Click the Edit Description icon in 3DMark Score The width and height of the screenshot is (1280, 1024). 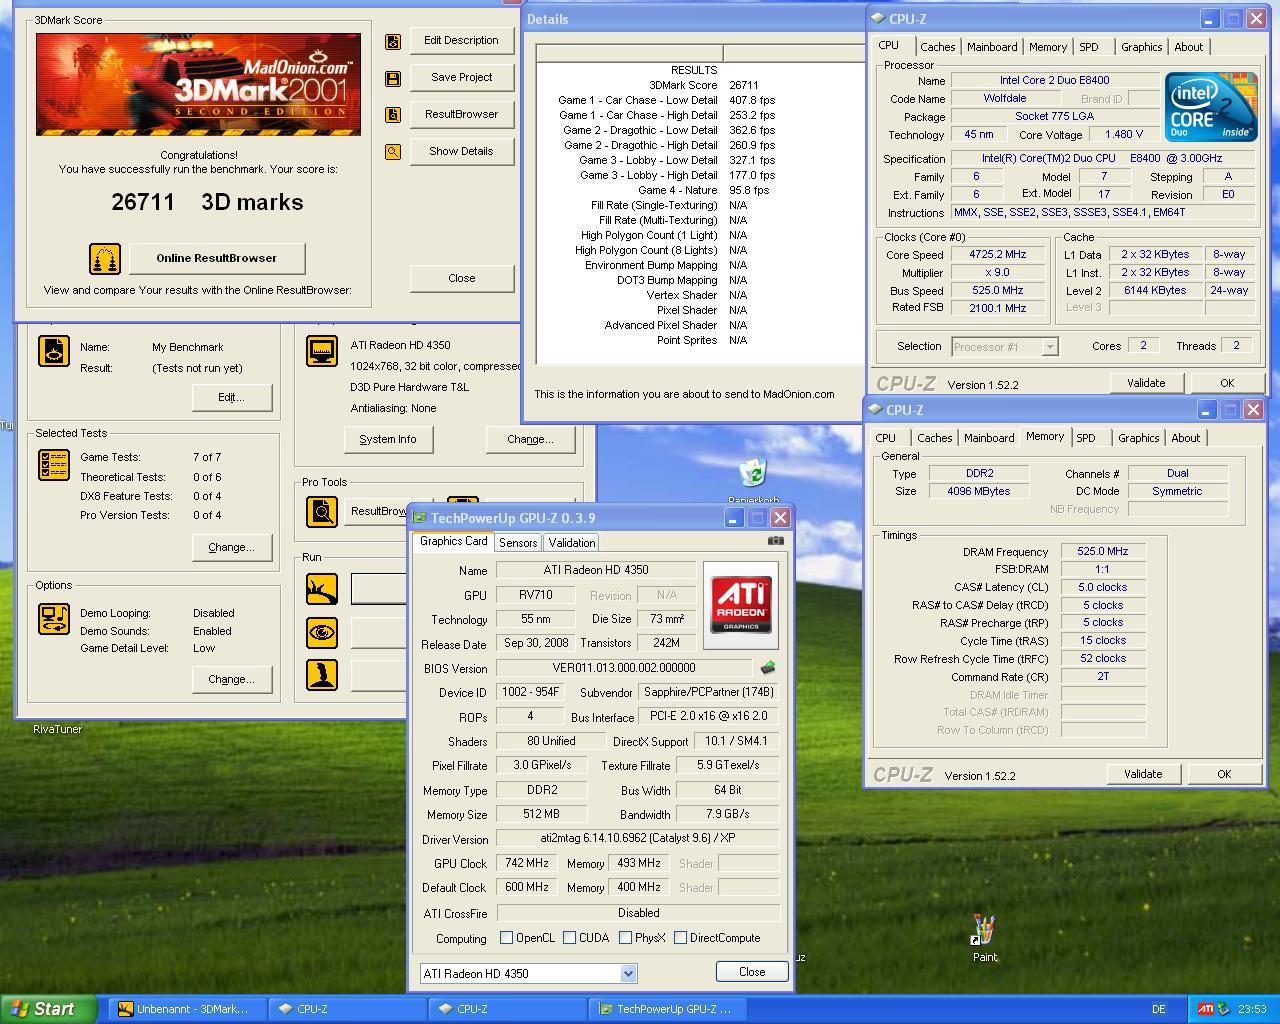tap(393, 41)
